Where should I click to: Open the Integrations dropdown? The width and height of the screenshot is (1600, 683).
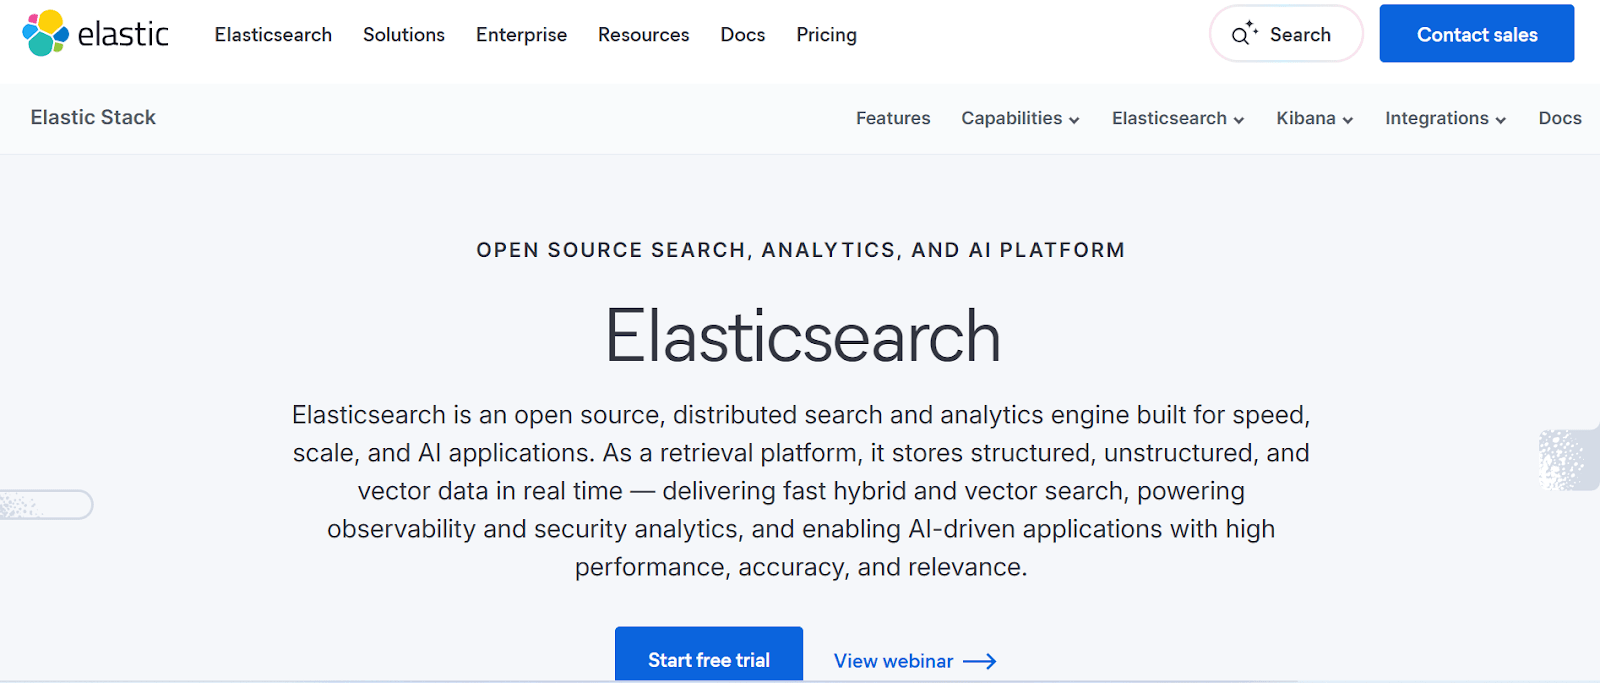[1443, 118]
